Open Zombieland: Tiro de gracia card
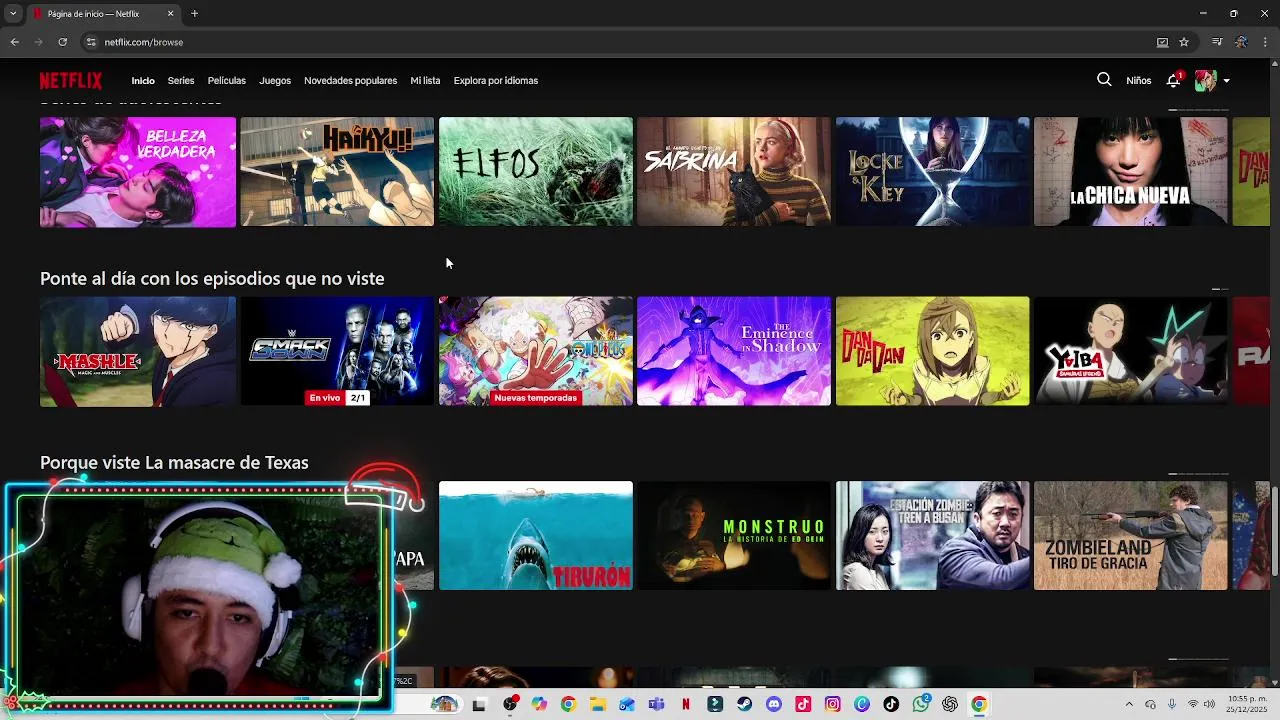Viewport: 1280px width, 720px height. (1131, 536)
